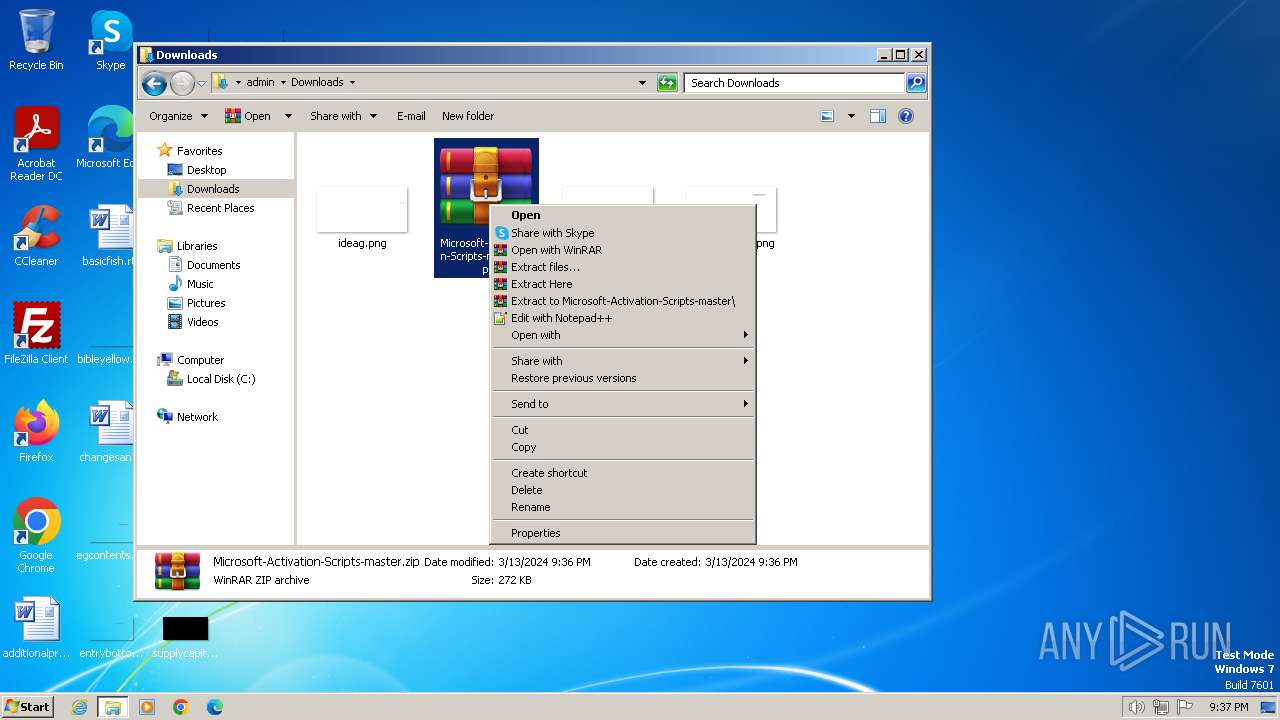Launch Firefox from desktop
The image size is (1280, 720).
(36, 432)
